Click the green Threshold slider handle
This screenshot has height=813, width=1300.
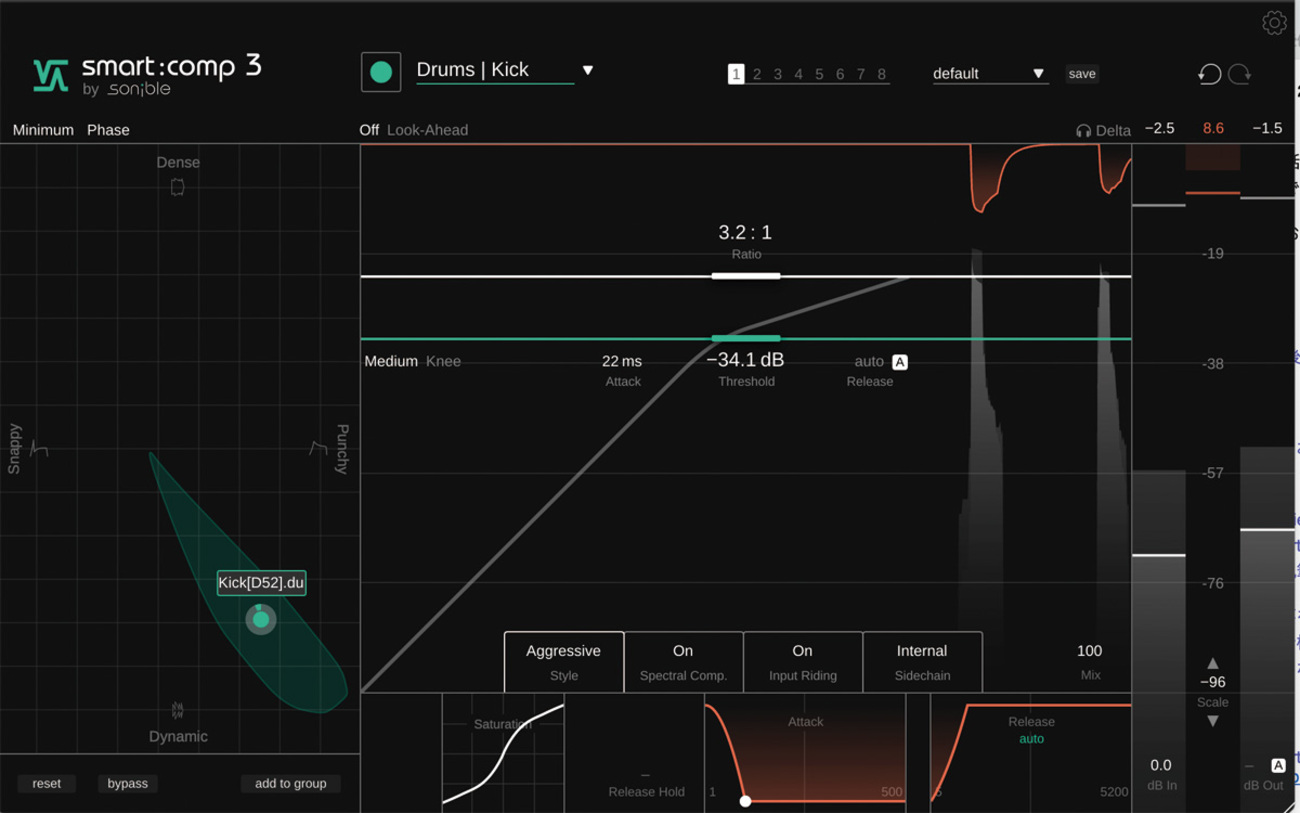coord(746,339)
